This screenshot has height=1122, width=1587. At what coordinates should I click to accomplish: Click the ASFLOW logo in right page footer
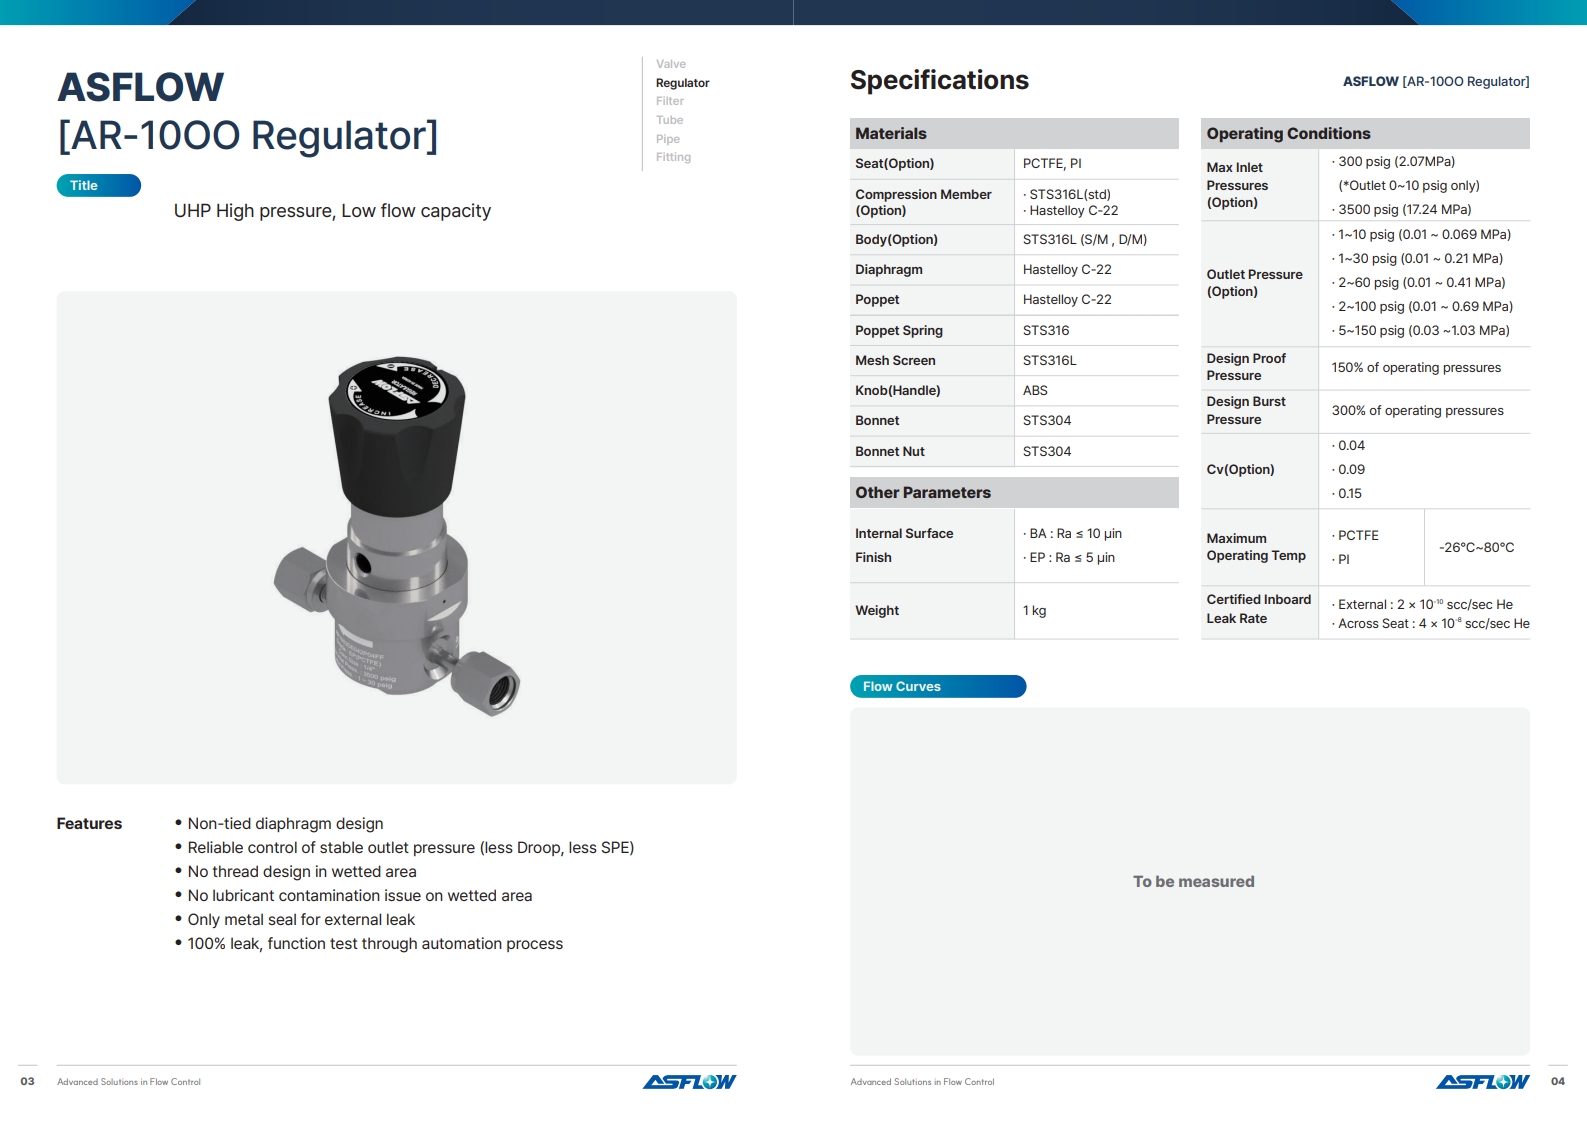click(x=1482, y=1081)
